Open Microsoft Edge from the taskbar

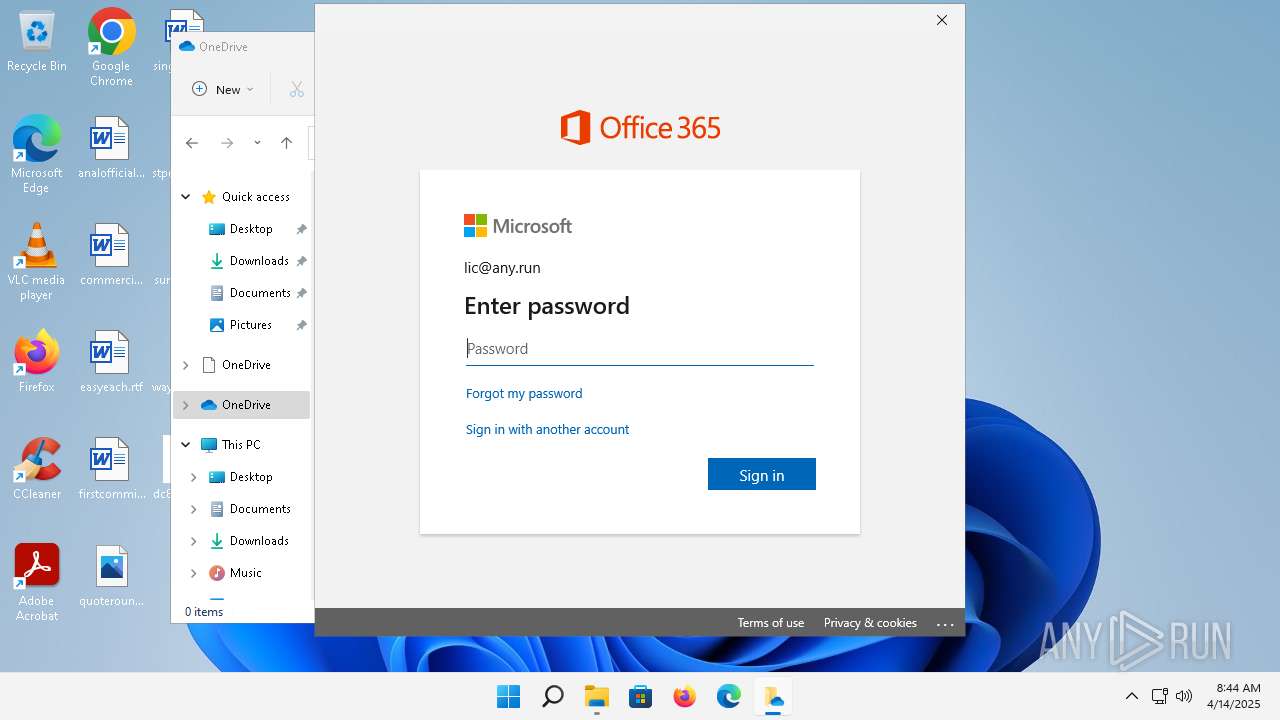(x=728, y=696)
